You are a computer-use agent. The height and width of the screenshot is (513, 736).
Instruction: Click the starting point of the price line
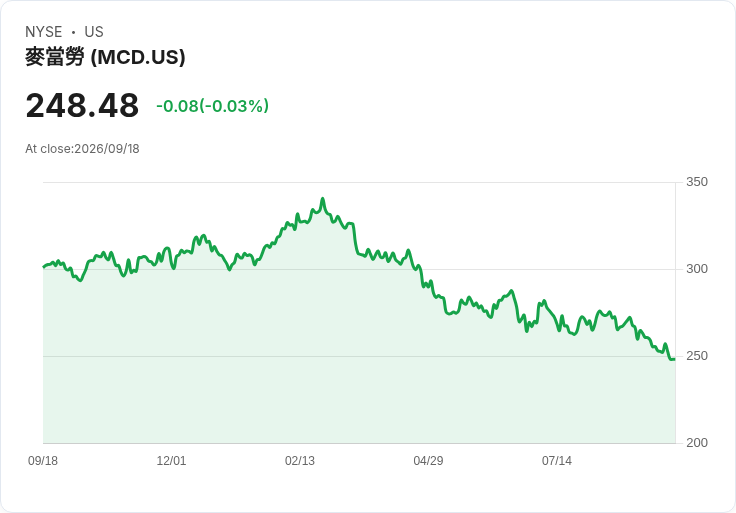pos(44,267)
